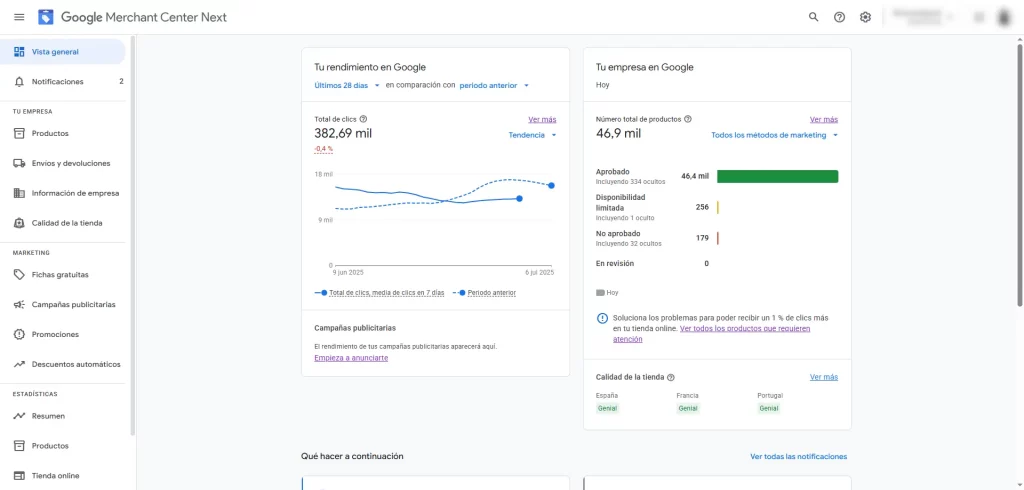The height and width of the screenshot is (490, 1024).
Task: Click Ver todas las notificaciones link
Action: point(798,457)
